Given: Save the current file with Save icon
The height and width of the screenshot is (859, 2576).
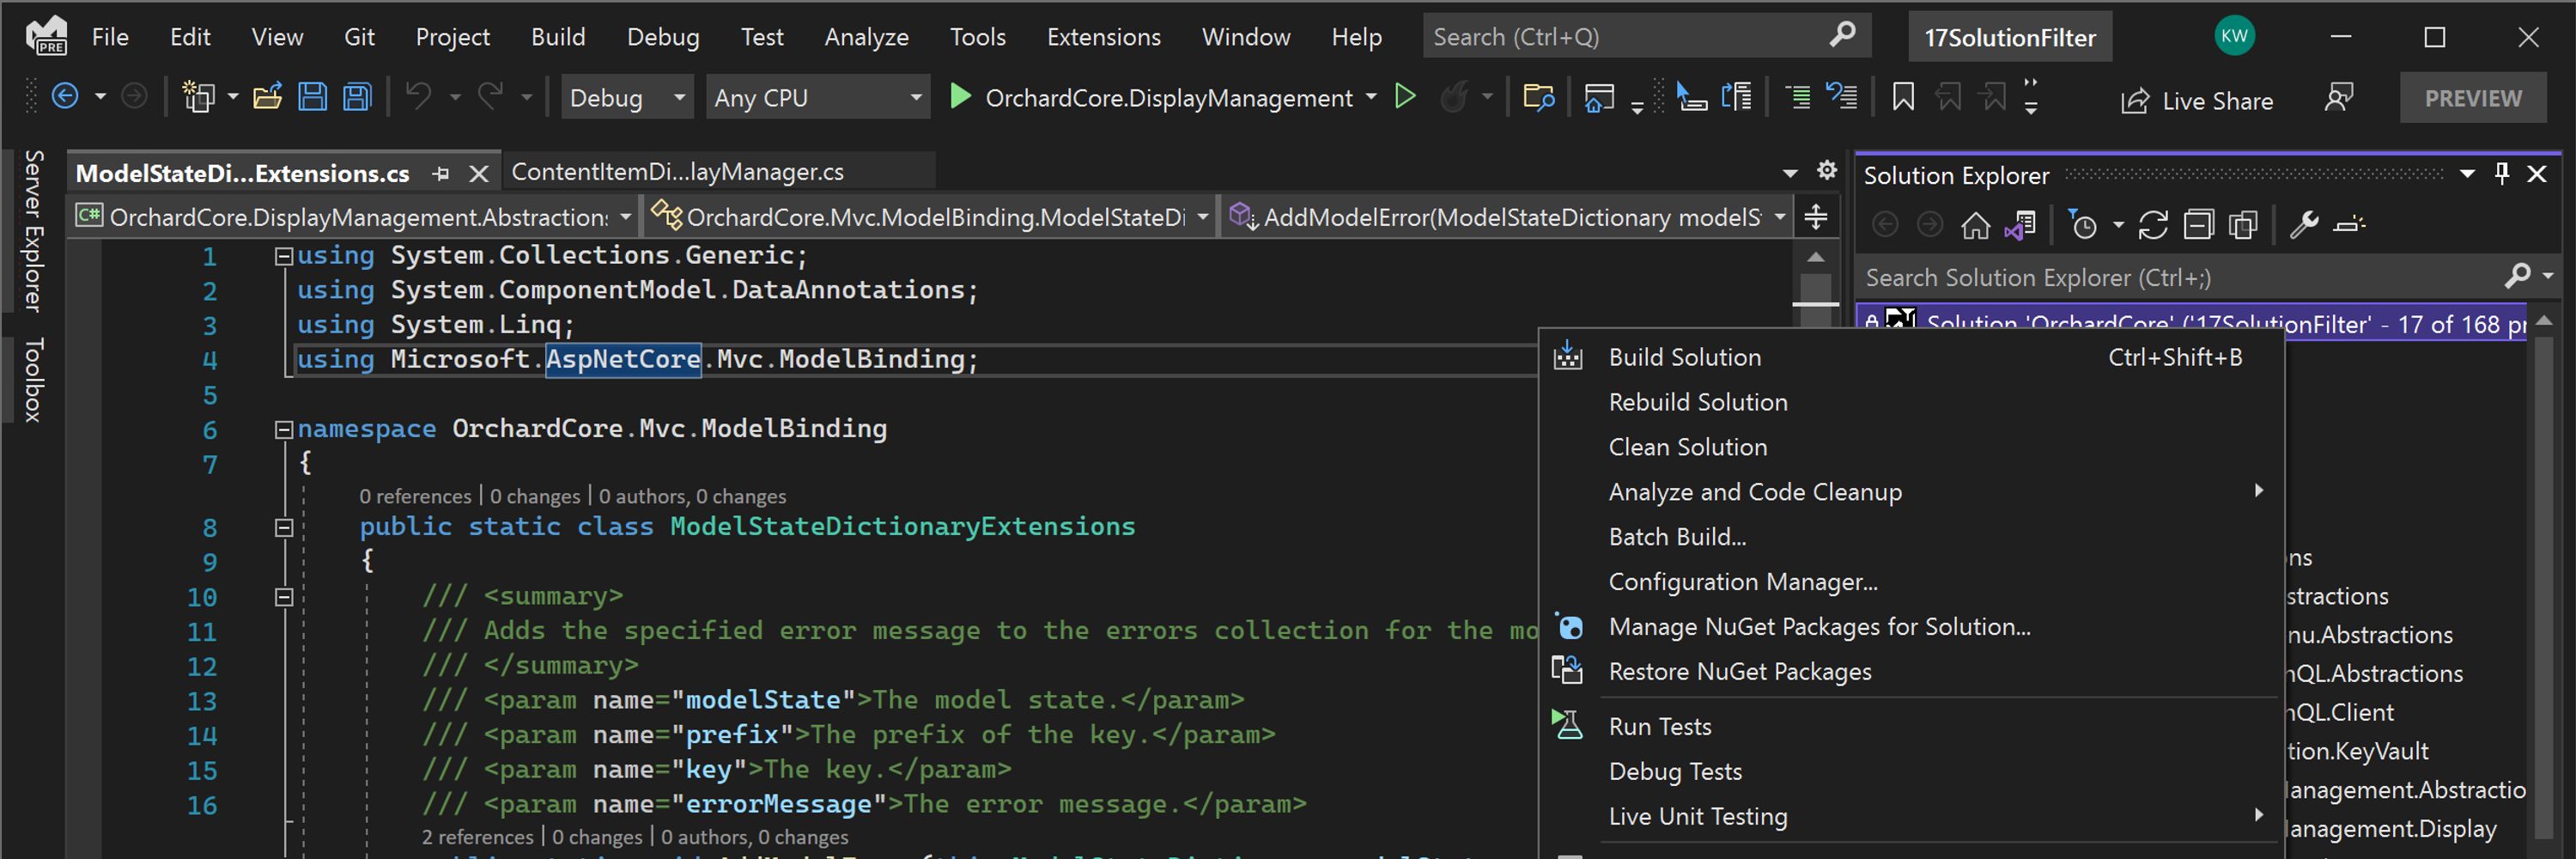Looking at the screenshot, I should (x=312, y=97).
